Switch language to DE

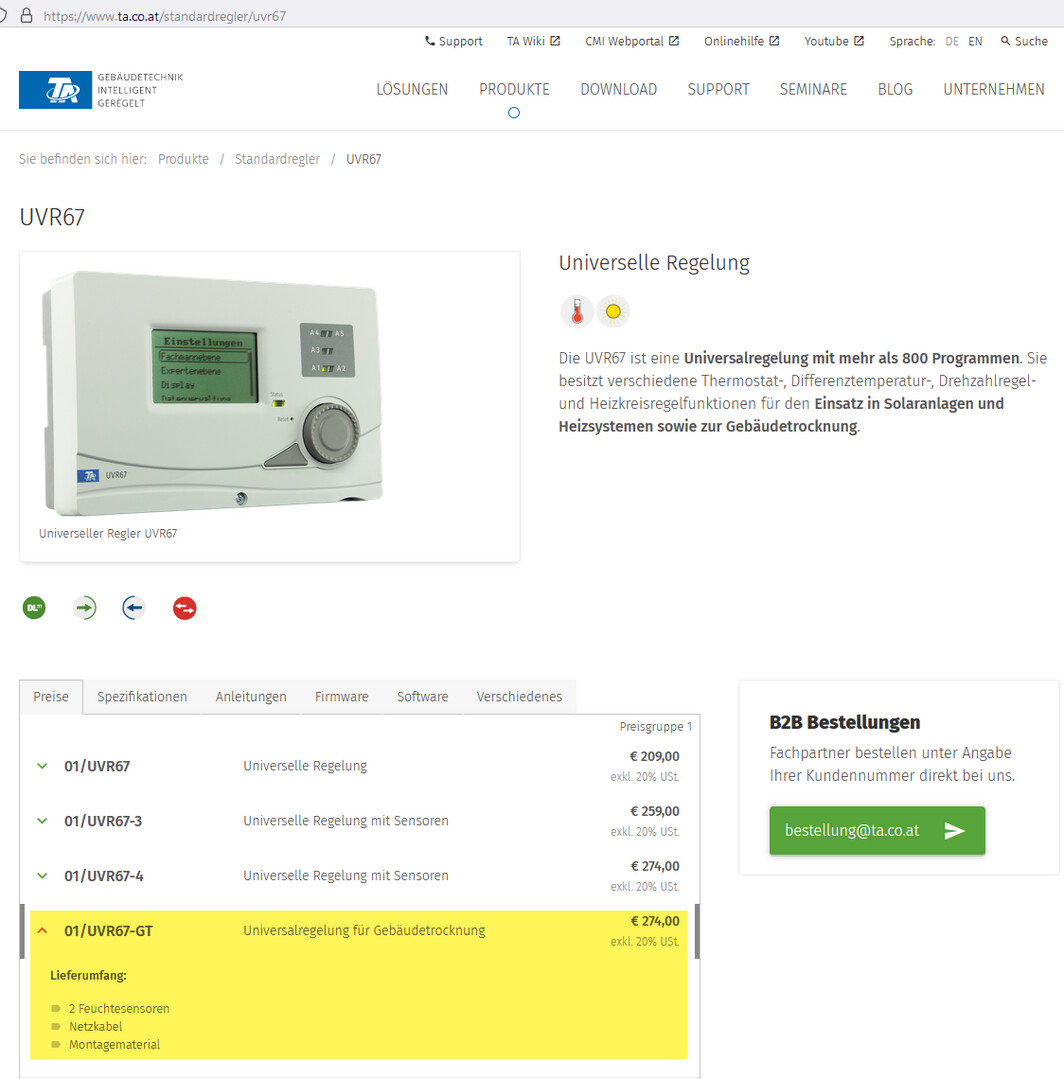[952, 41]
